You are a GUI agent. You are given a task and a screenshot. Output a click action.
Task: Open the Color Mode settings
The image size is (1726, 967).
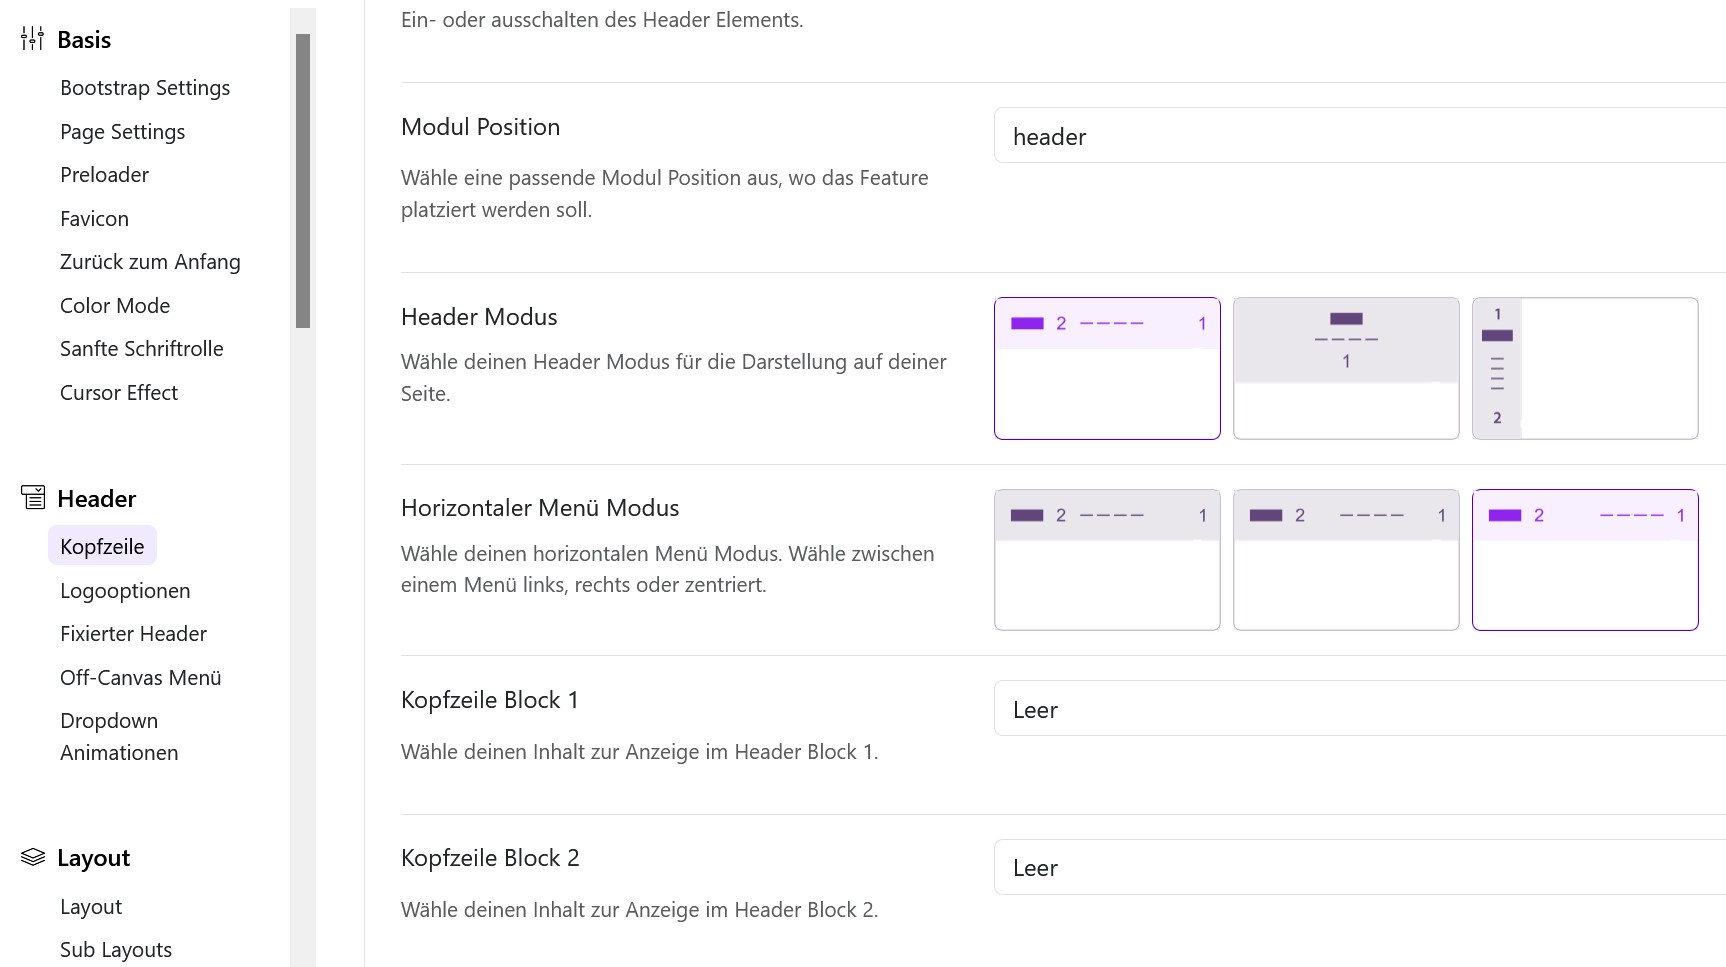tap(114, 305)
